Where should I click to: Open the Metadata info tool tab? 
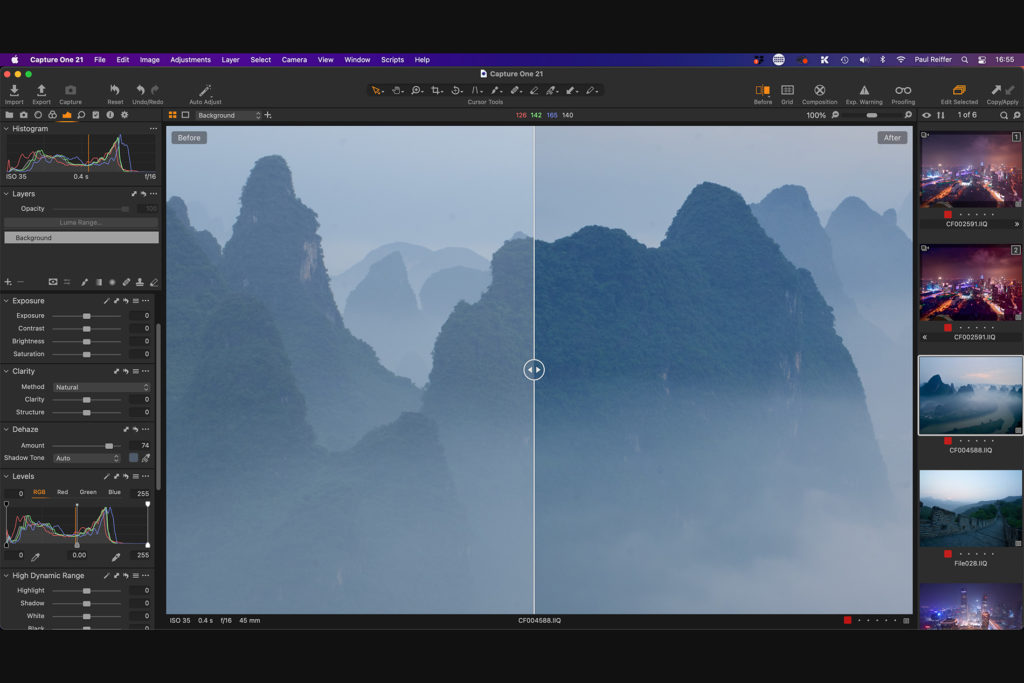(x=110, y=115)
